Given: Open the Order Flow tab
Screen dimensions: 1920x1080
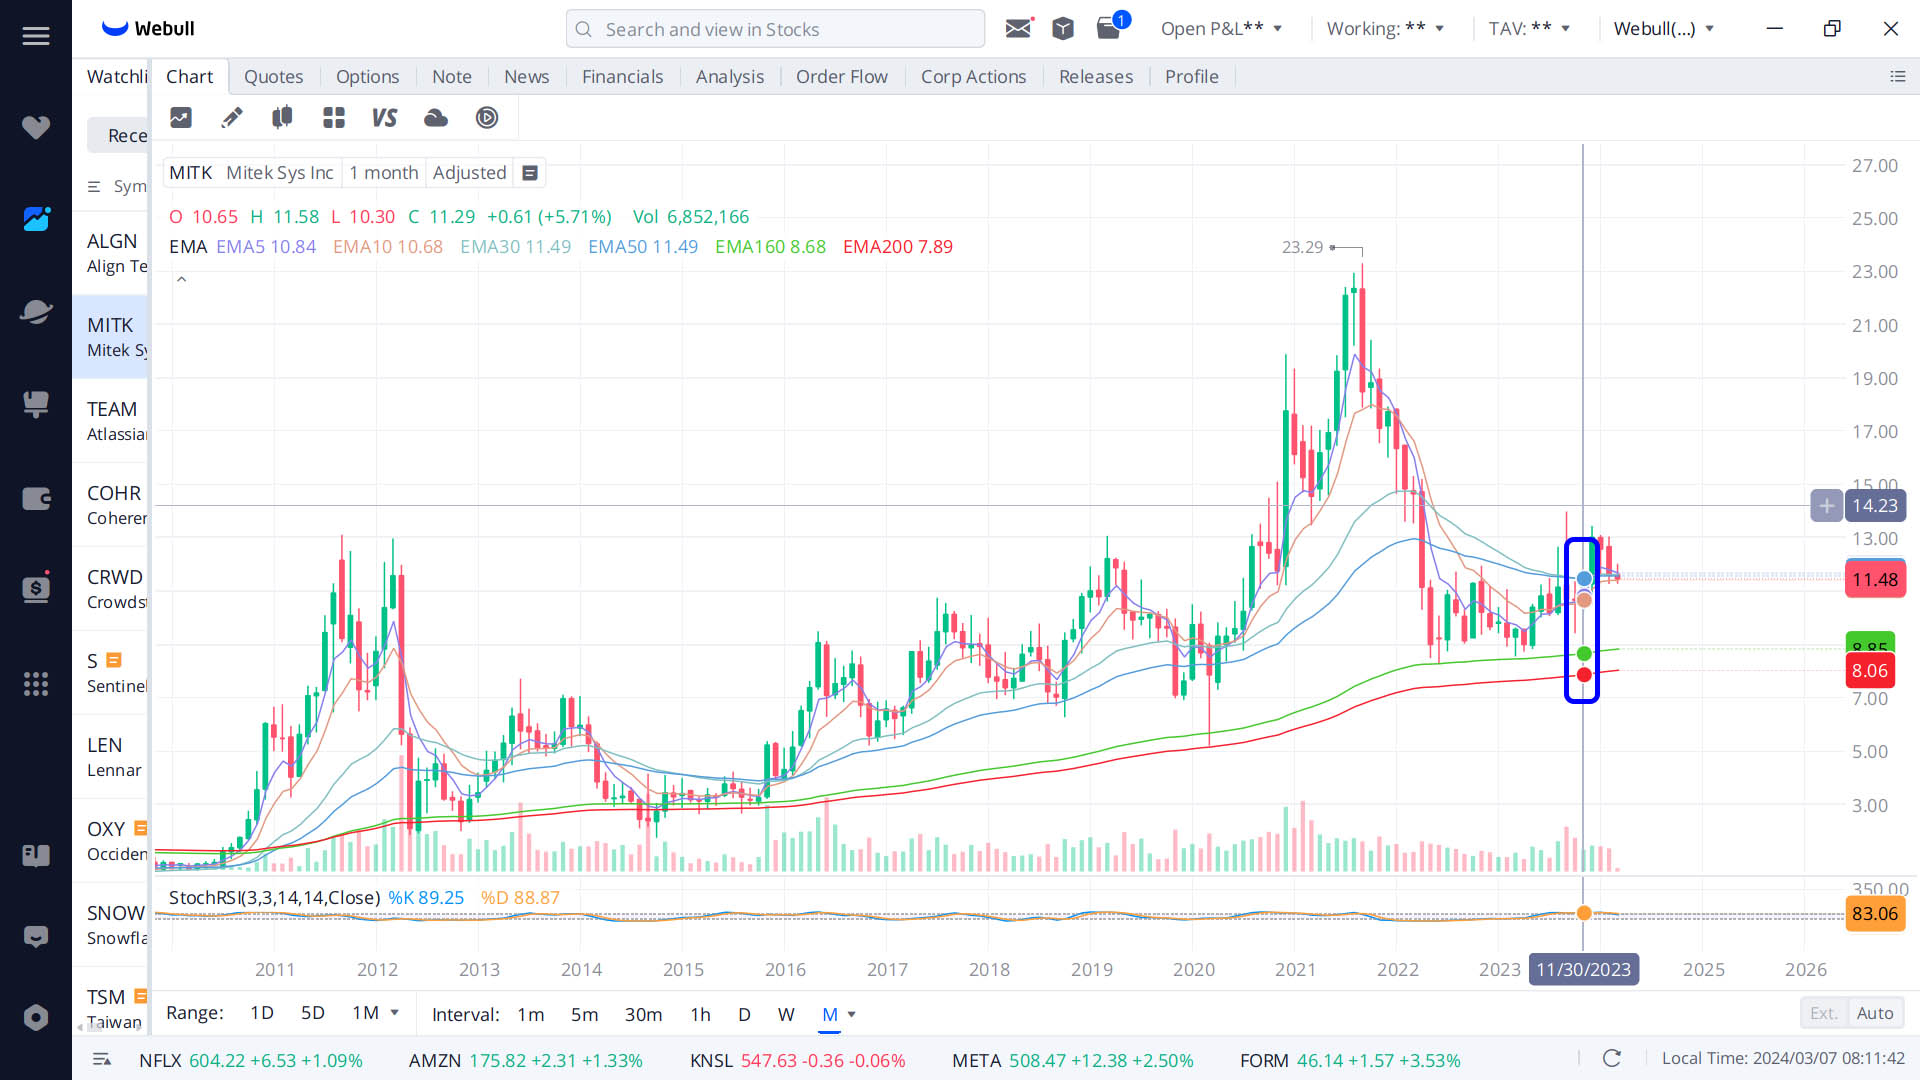Looking at the screenshot, I should (841, 77).
